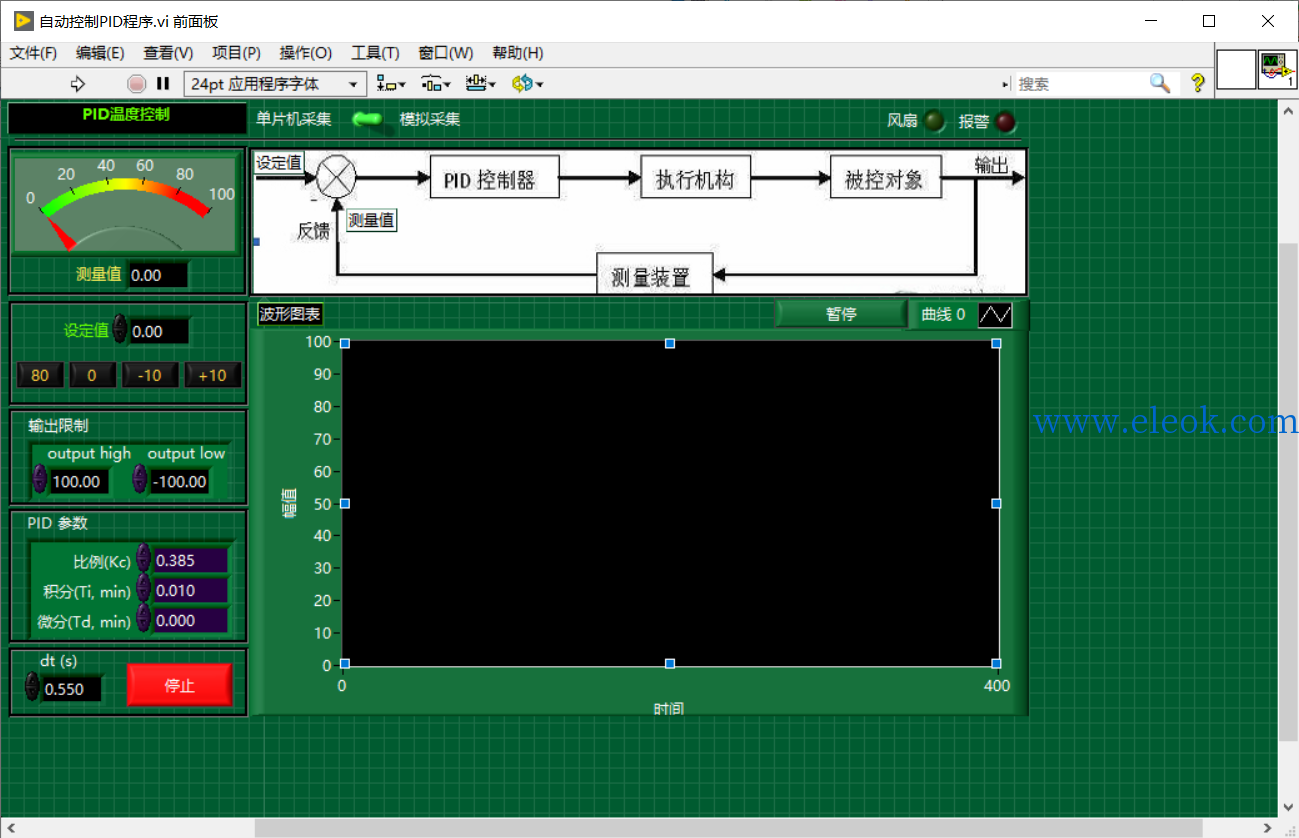Click the +10 setpoint button

[x=212, y=376]
